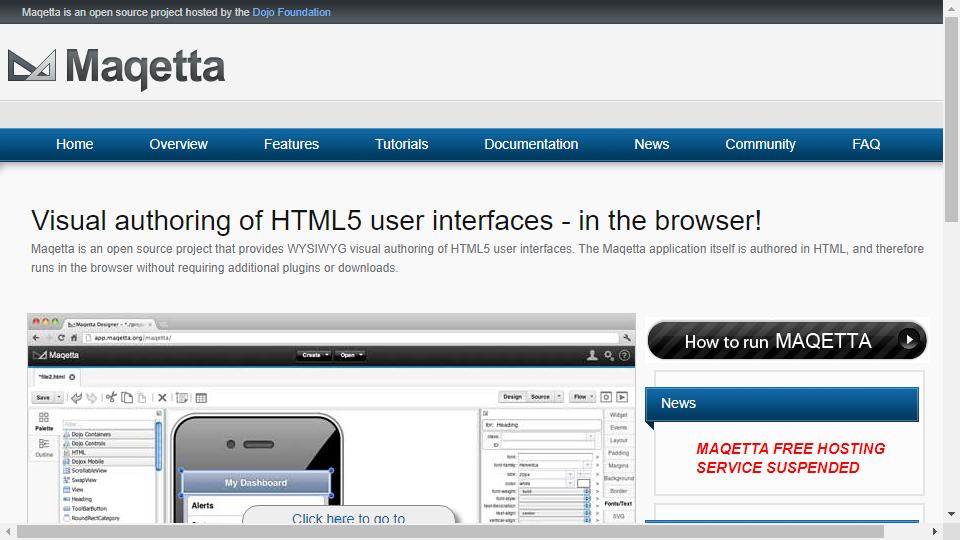Navigate to Documentation
Screen dimensions: 960x540
(x=531, y=144)
